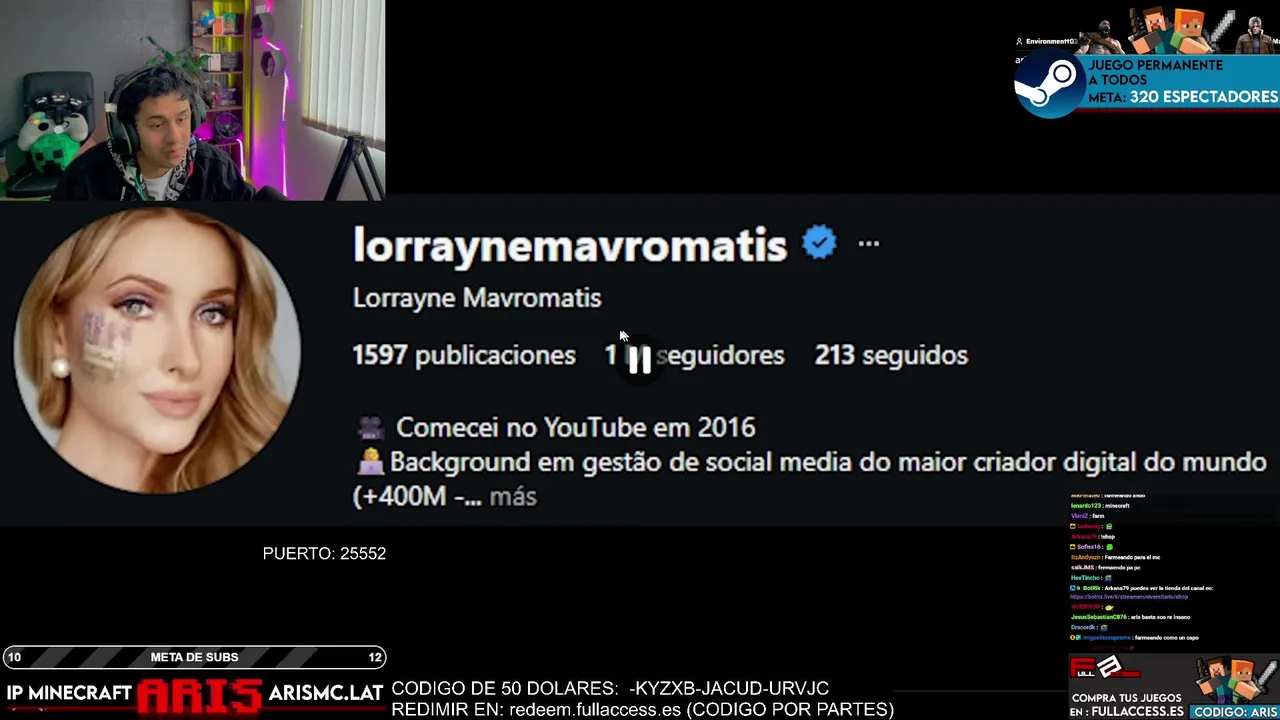Screen dimensions: 1280x720
Task: Open the 213 seguidos list
Action: [x=891, y=355]
